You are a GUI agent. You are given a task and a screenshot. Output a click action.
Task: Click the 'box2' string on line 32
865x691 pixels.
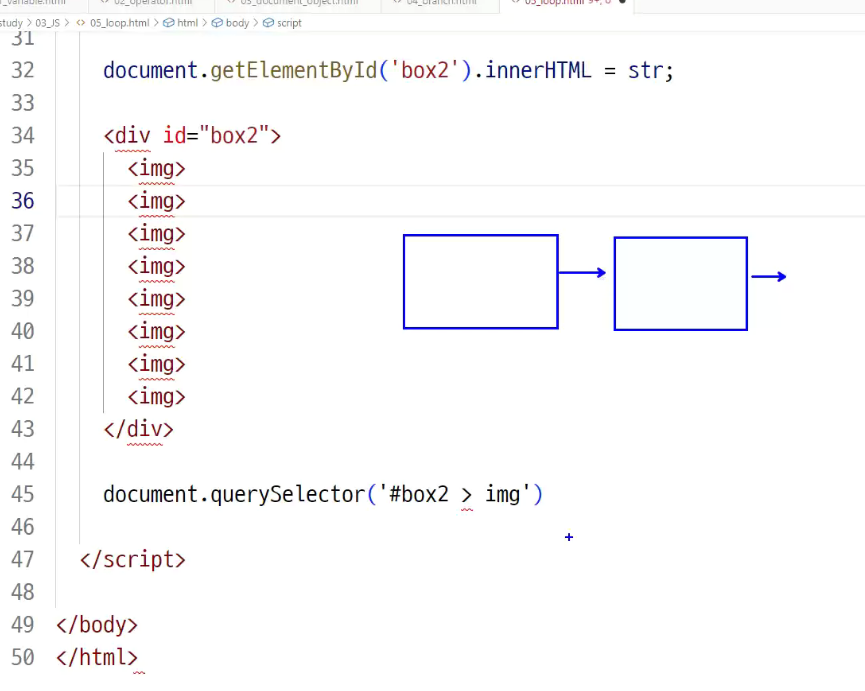coord(424,71)
